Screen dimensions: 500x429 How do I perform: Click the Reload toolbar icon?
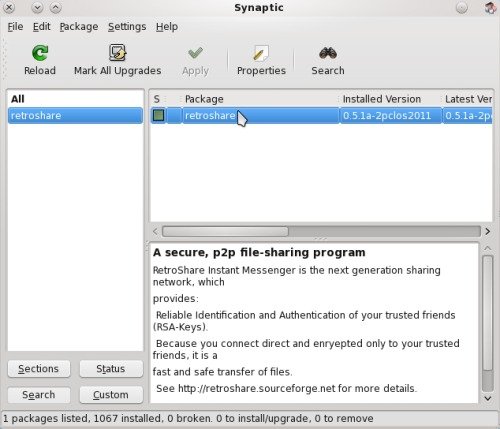40,53
